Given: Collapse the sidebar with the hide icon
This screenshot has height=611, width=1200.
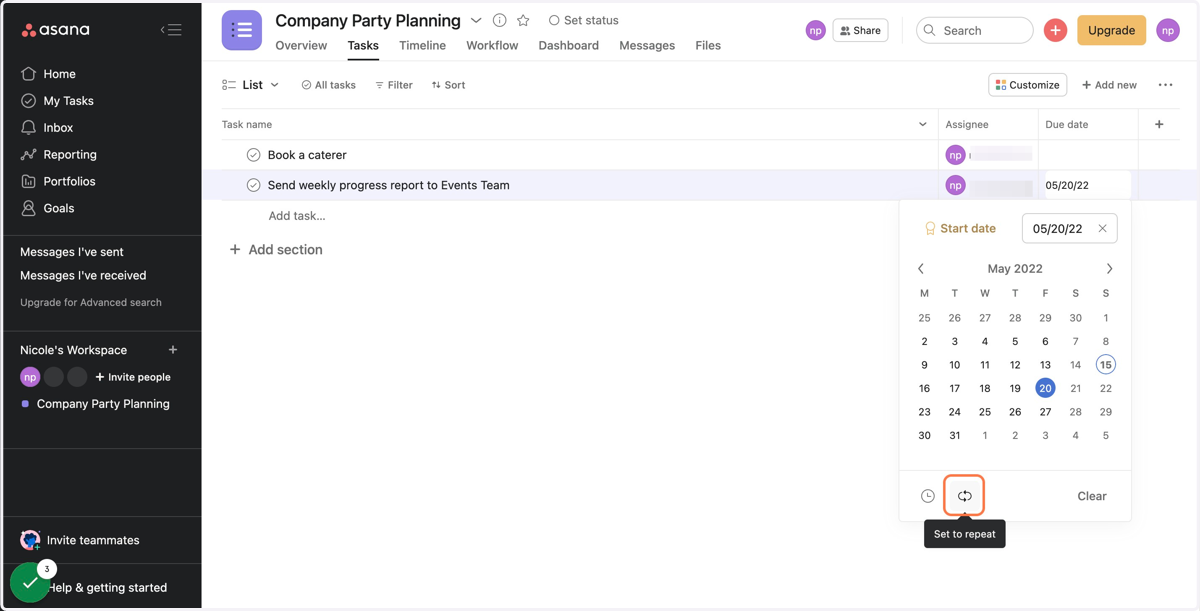Looking at the screenshot, I should tap(171, 30).
